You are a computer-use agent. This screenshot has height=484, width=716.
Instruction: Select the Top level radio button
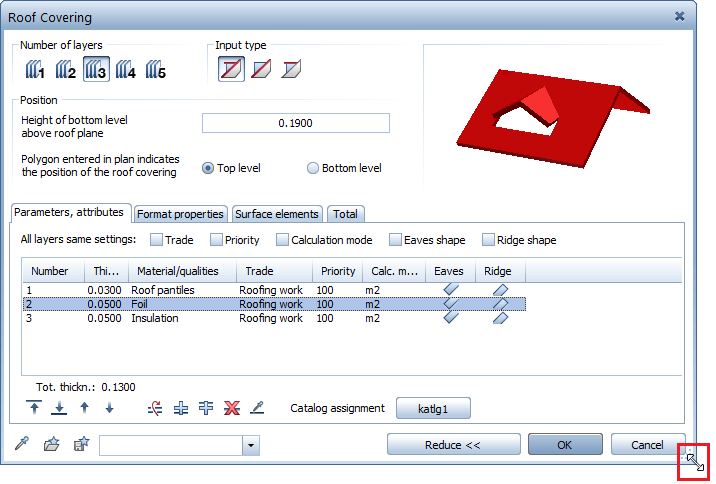click(x=208, y=168)
